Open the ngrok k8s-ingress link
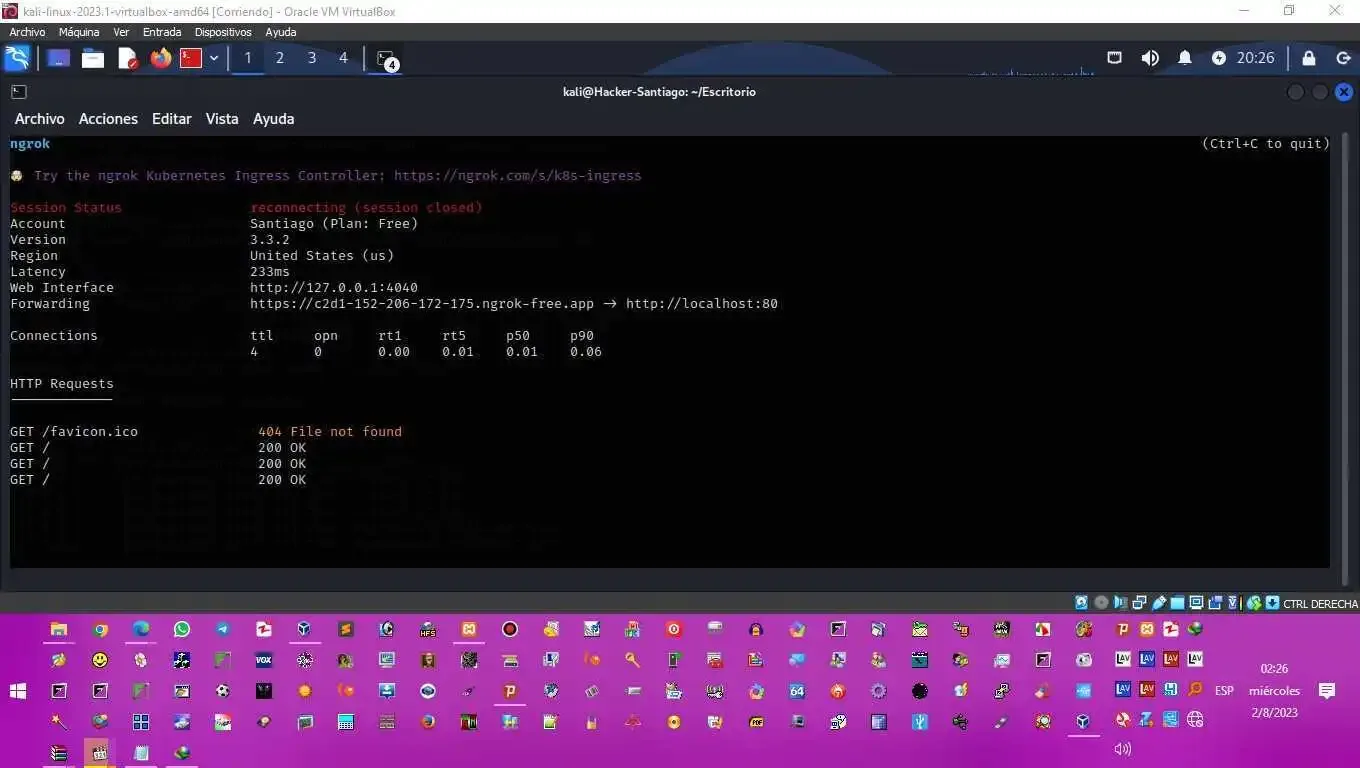This screenshot has width=1360, height=768. point(517,175)
